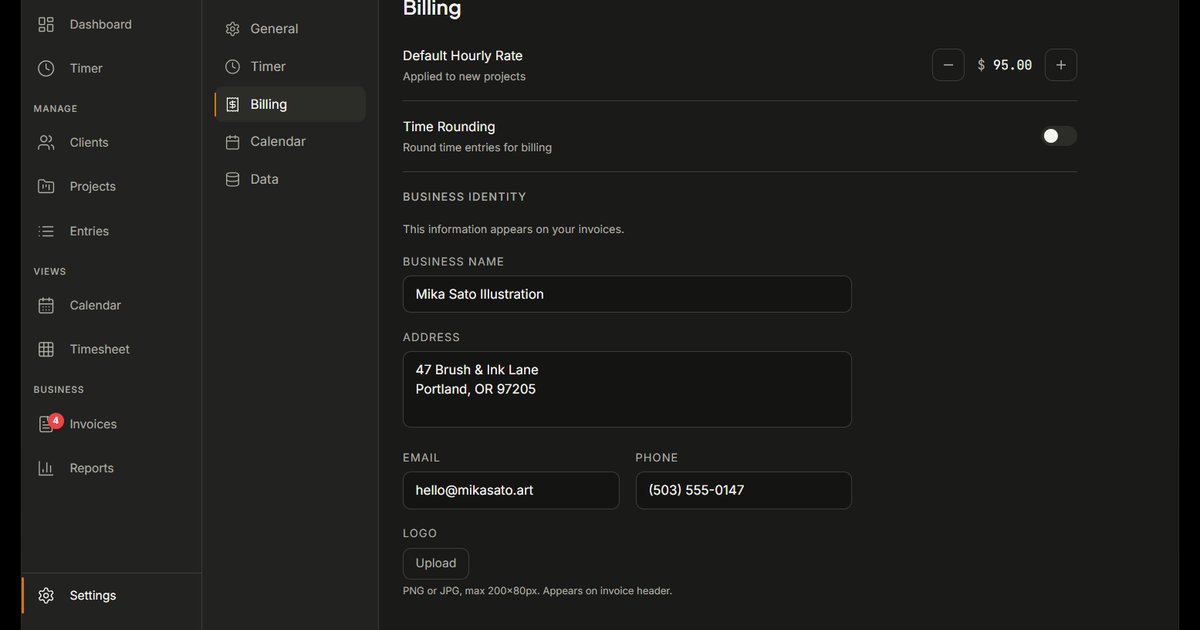Select the Calendar icon in settings submenu
The image size is (1200, 630).
[232, 142]
